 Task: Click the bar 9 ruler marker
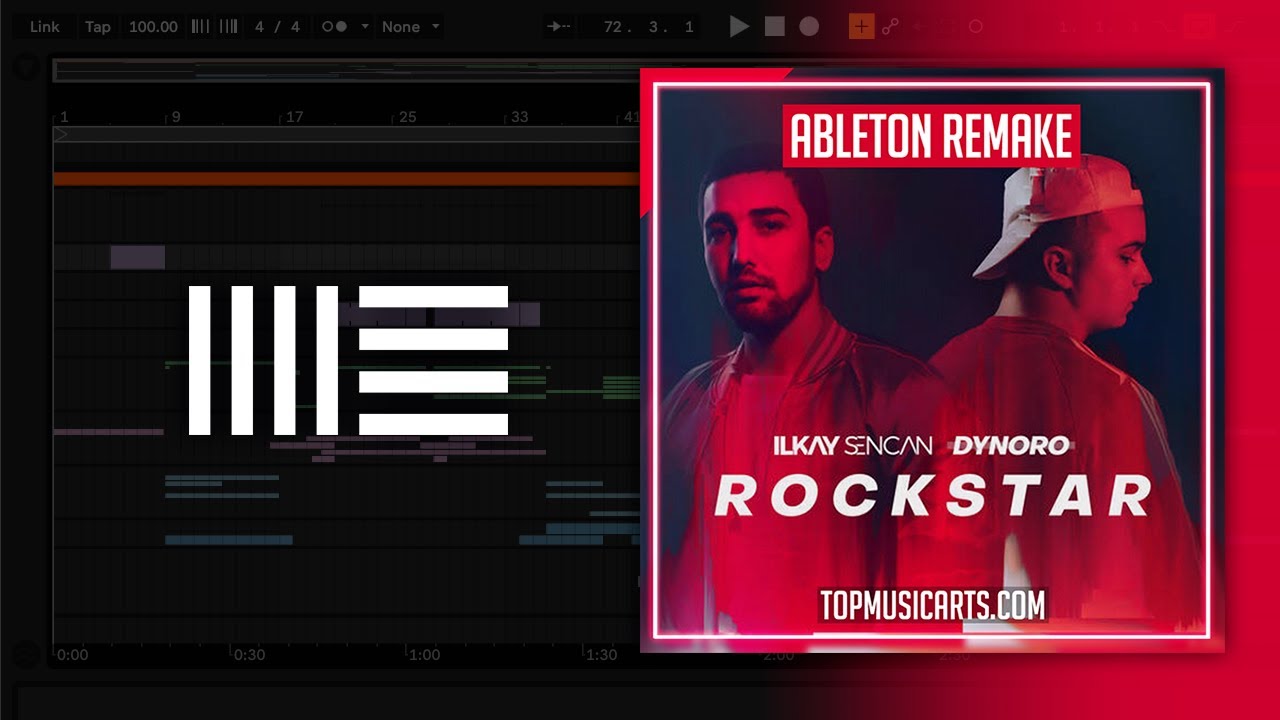[x=175, y=117]
